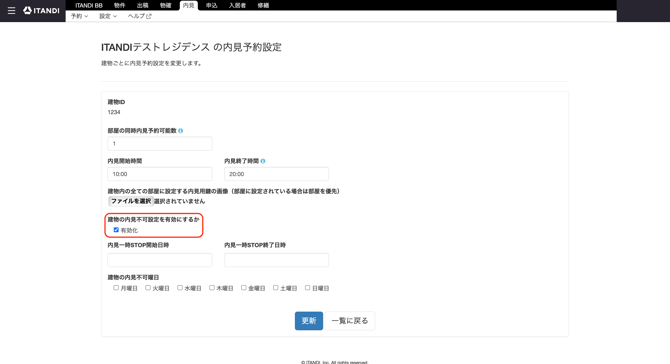Switch to the 入居者 tab
The height and width of the screenshot is (364, 670).
tap(237, 5)
